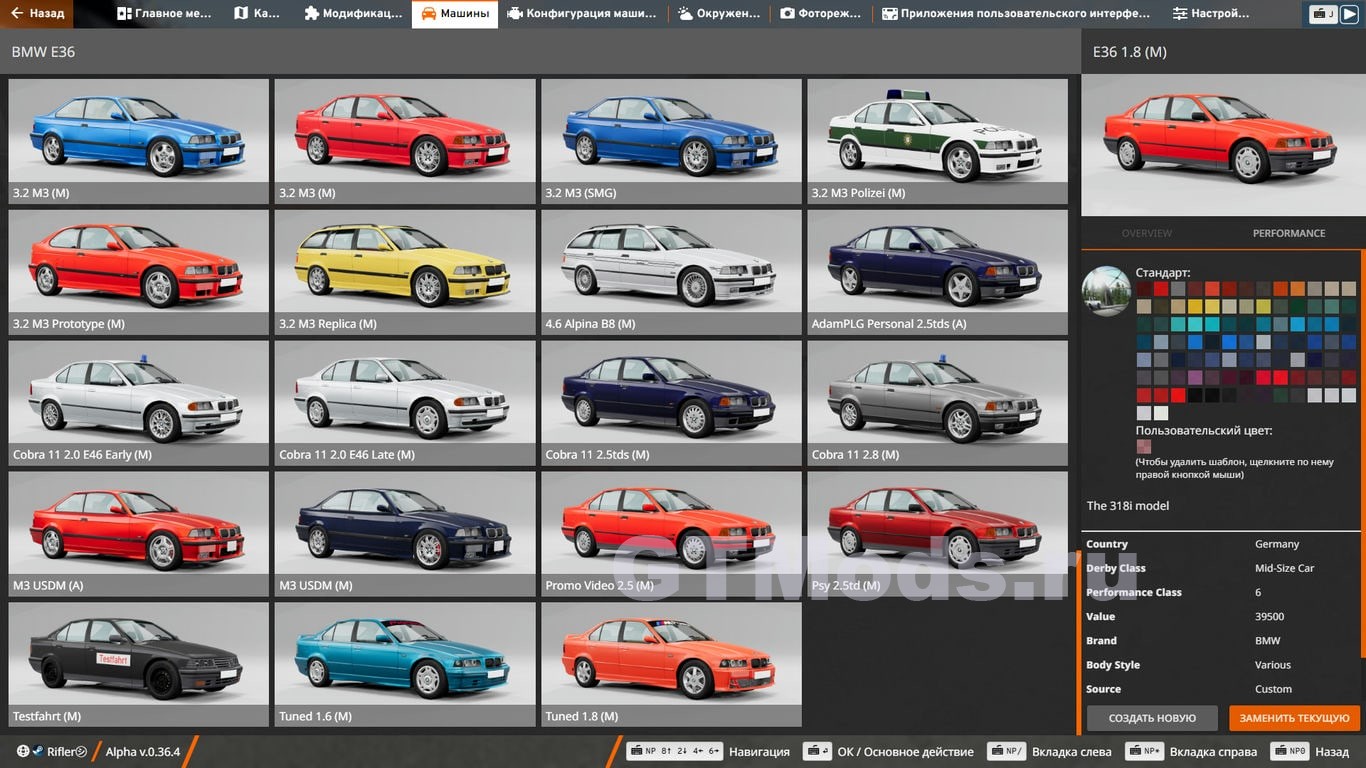Select Promo Video 2.5 (M) car
The height and width of the screenshot is (768, 1366).
671,534
